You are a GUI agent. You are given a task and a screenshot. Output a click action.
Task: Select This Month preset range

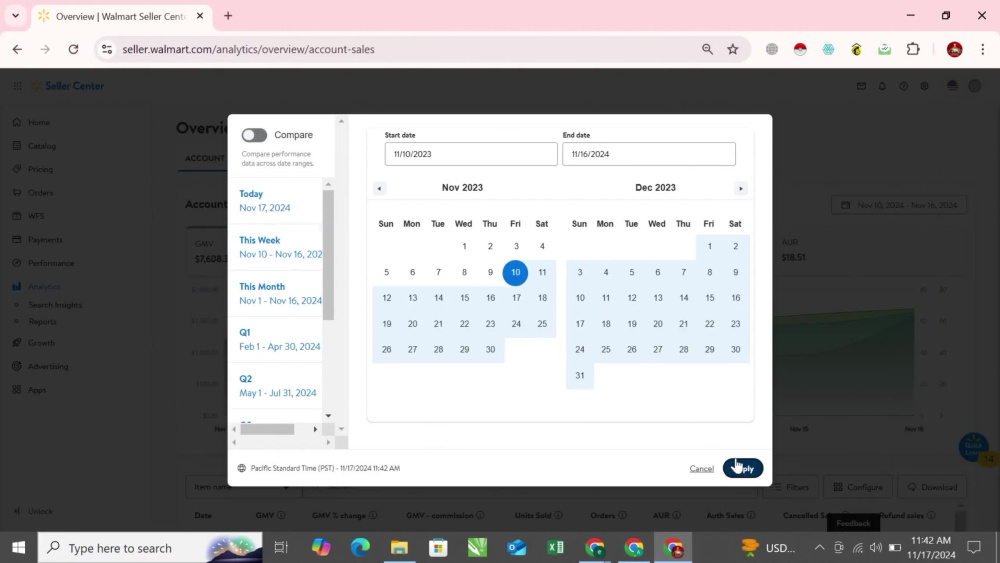(x=274, y=293)
